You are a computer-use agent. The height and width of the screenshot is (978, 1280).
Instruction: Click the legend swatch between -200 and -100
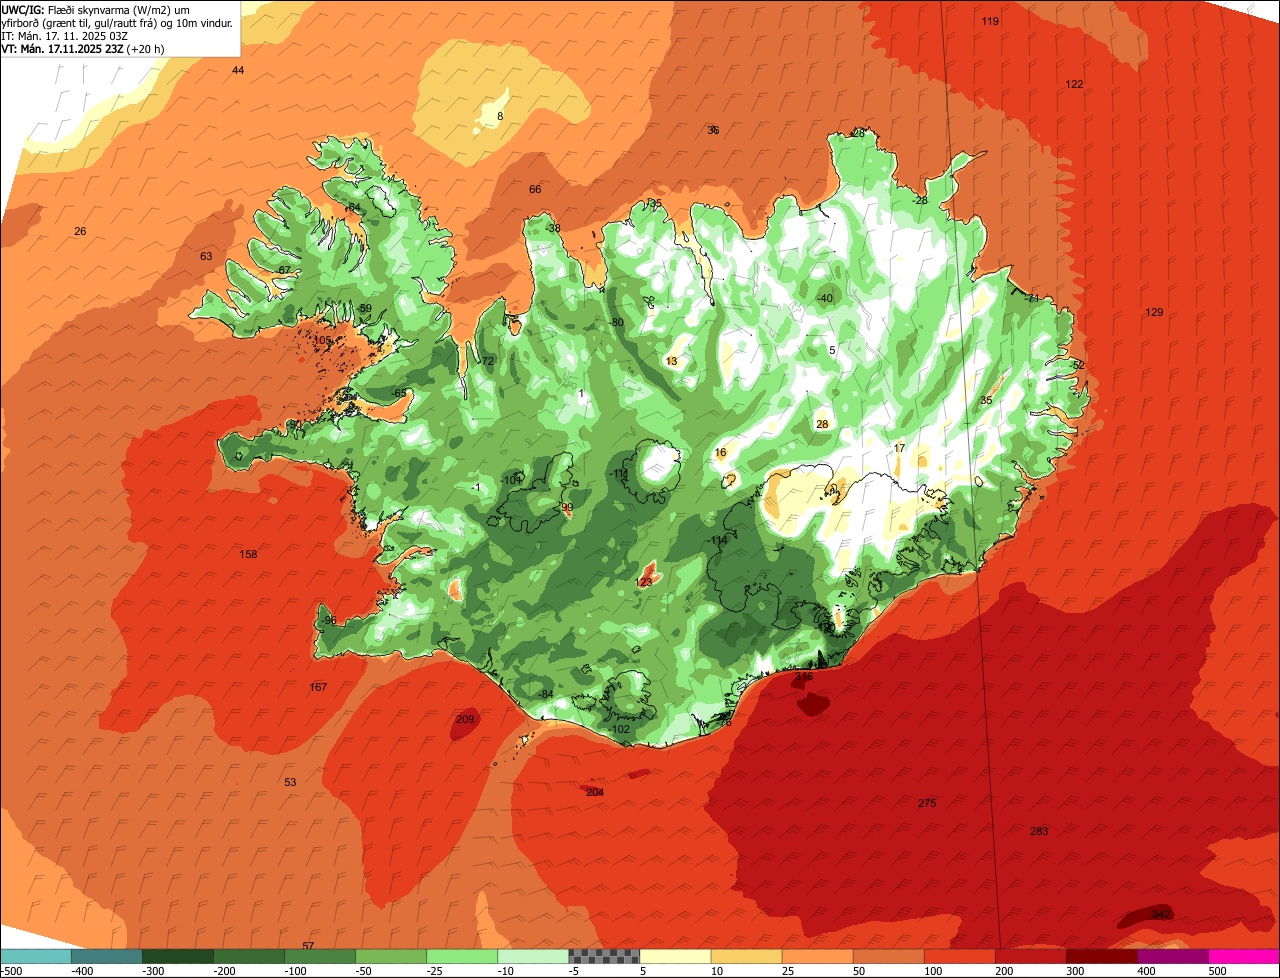249,956
